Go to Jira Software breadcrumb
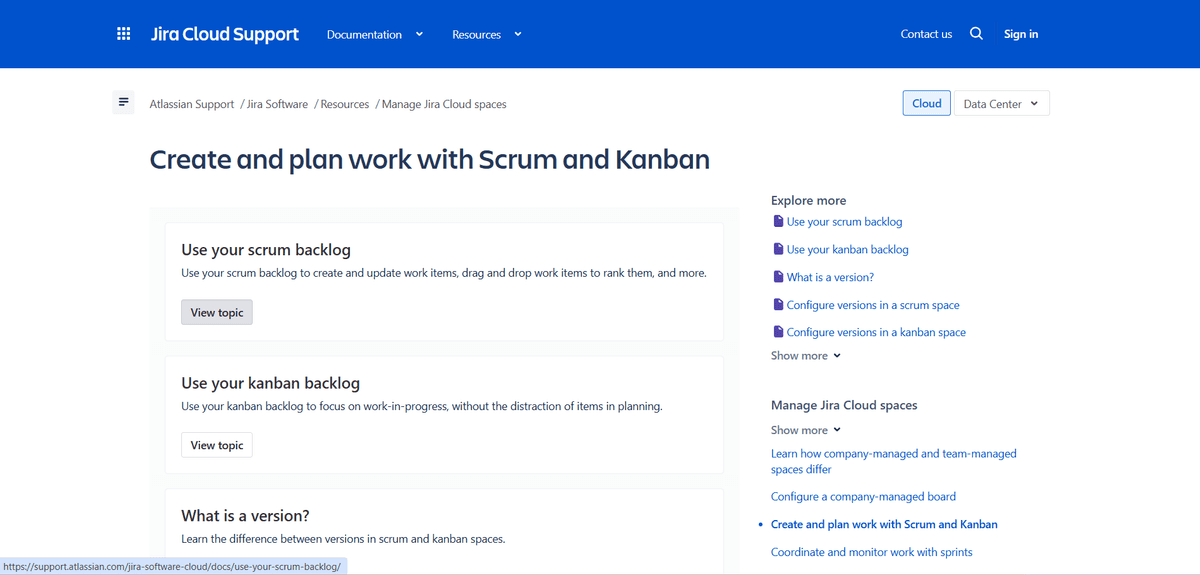 click(278, 104)
